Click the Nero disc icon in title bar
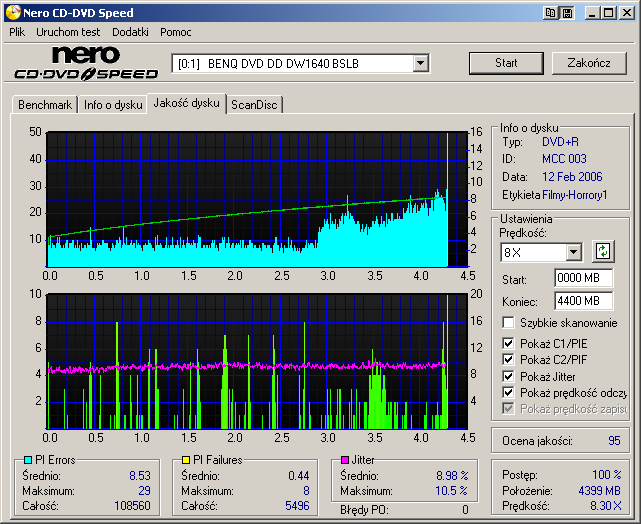The height and width of the screenshot is (524, 641). pos(13,13)
